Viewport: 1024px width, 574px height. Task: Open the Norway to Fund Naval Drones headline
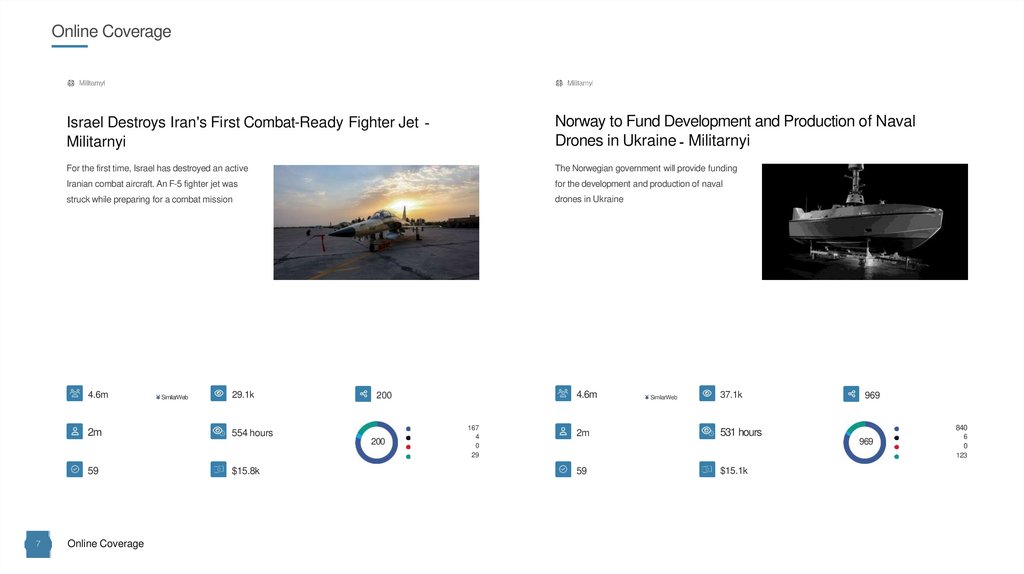point(735,131)
